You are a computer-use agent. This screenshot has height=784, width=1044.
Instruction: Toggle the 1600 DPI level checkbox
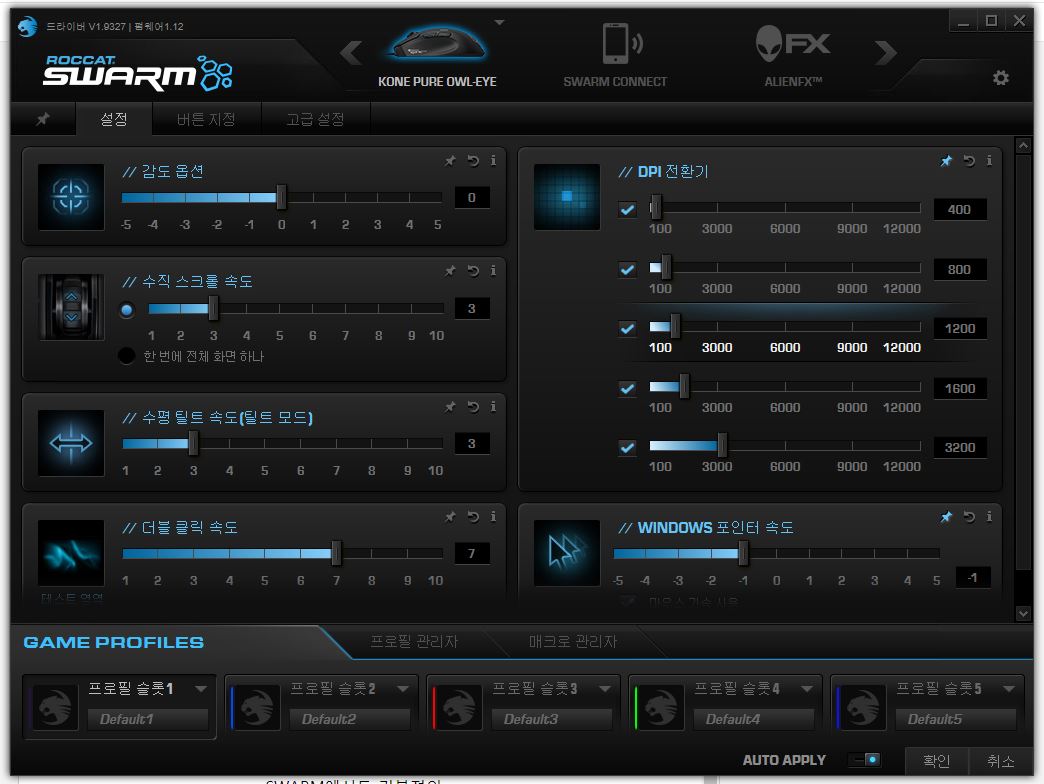click(x=627, y=388)
